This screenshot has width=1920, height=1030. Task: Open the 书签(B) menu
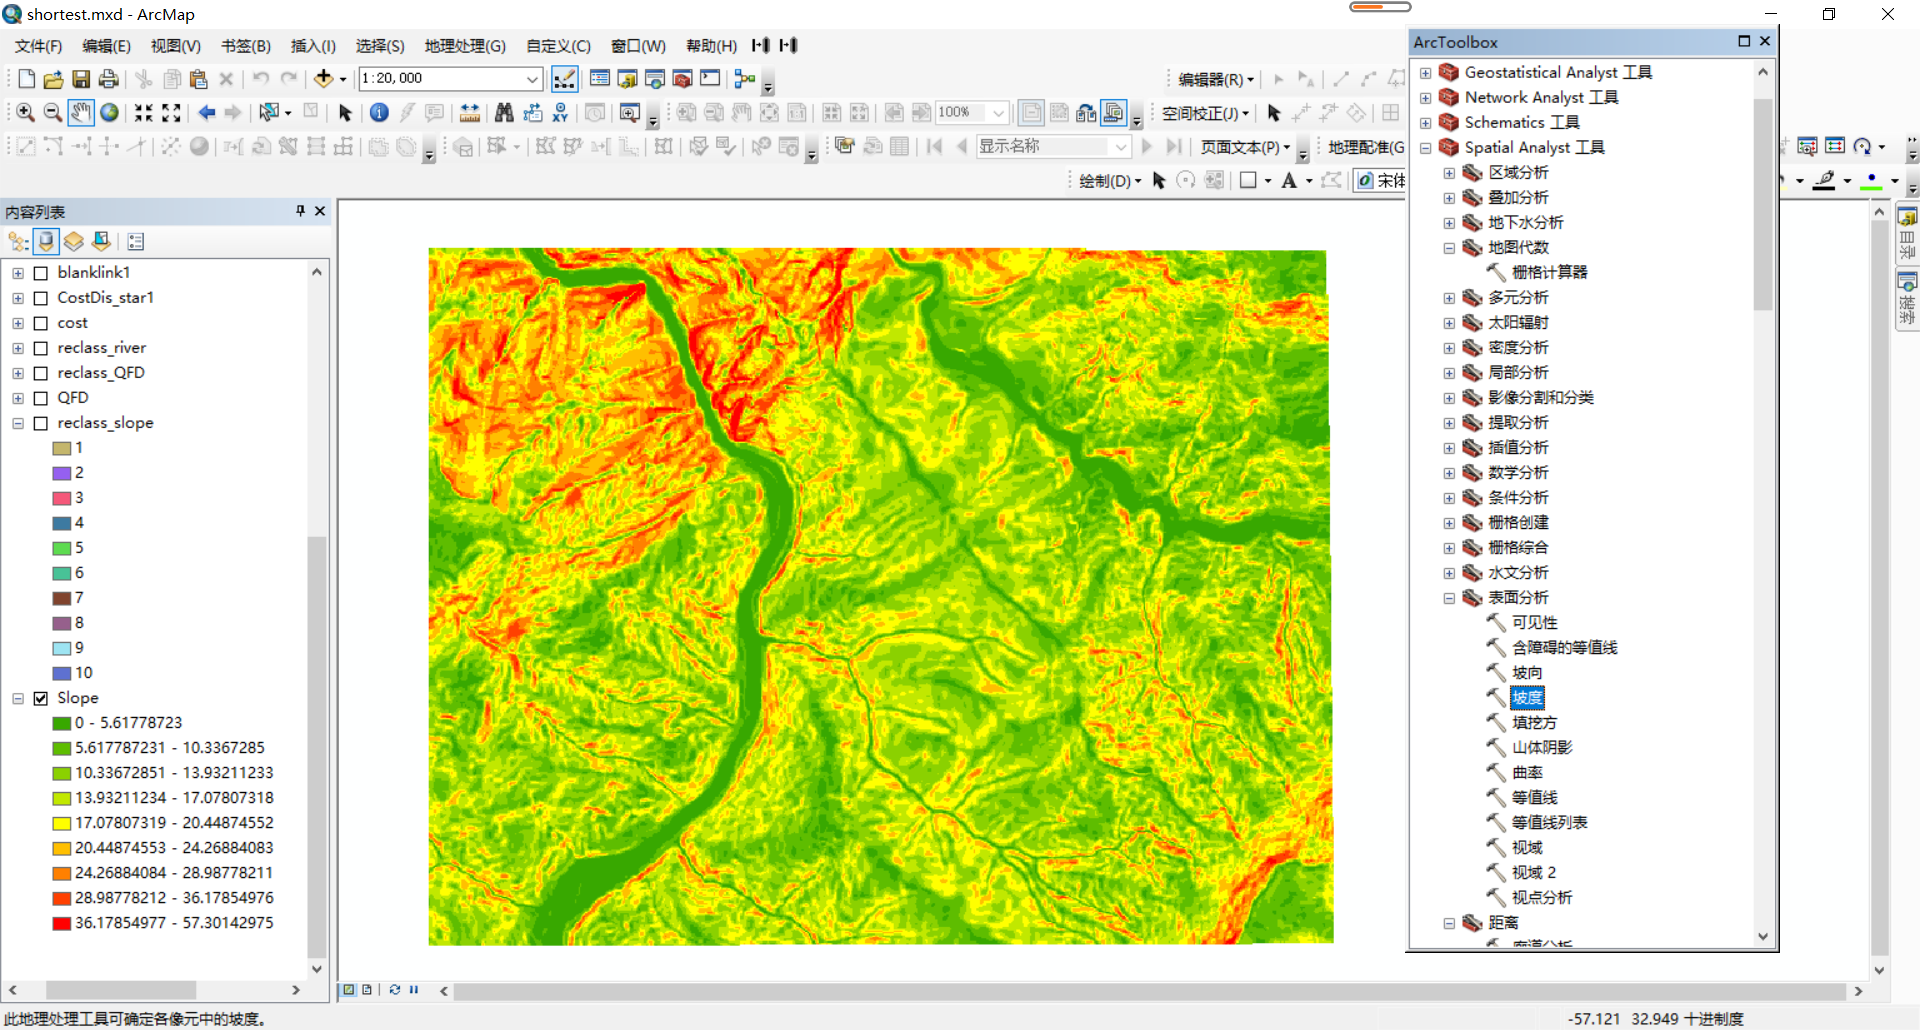(x=245, y=46)
